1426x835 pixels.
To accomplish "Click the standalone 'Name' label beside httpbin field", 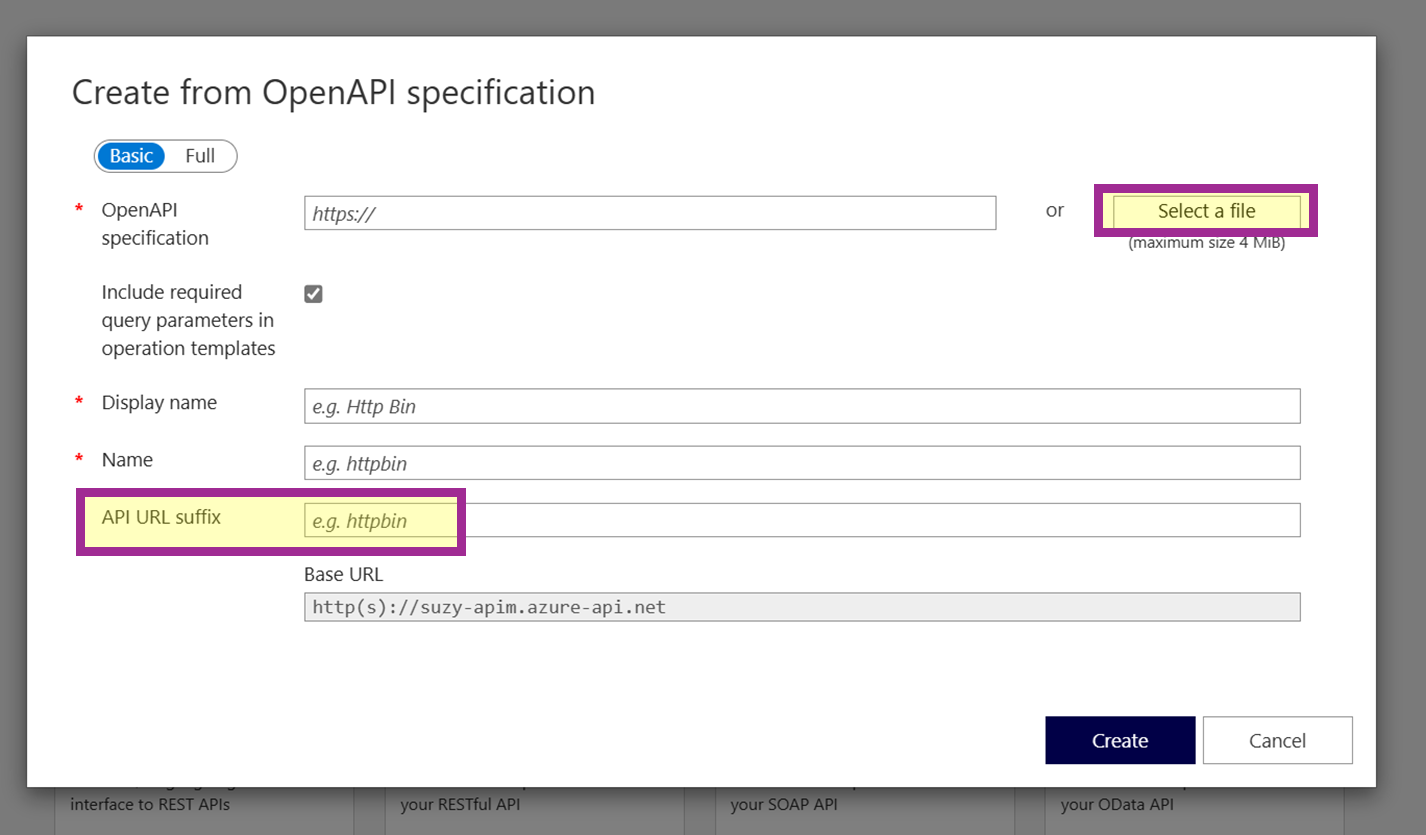I will [x=127, y=460].
